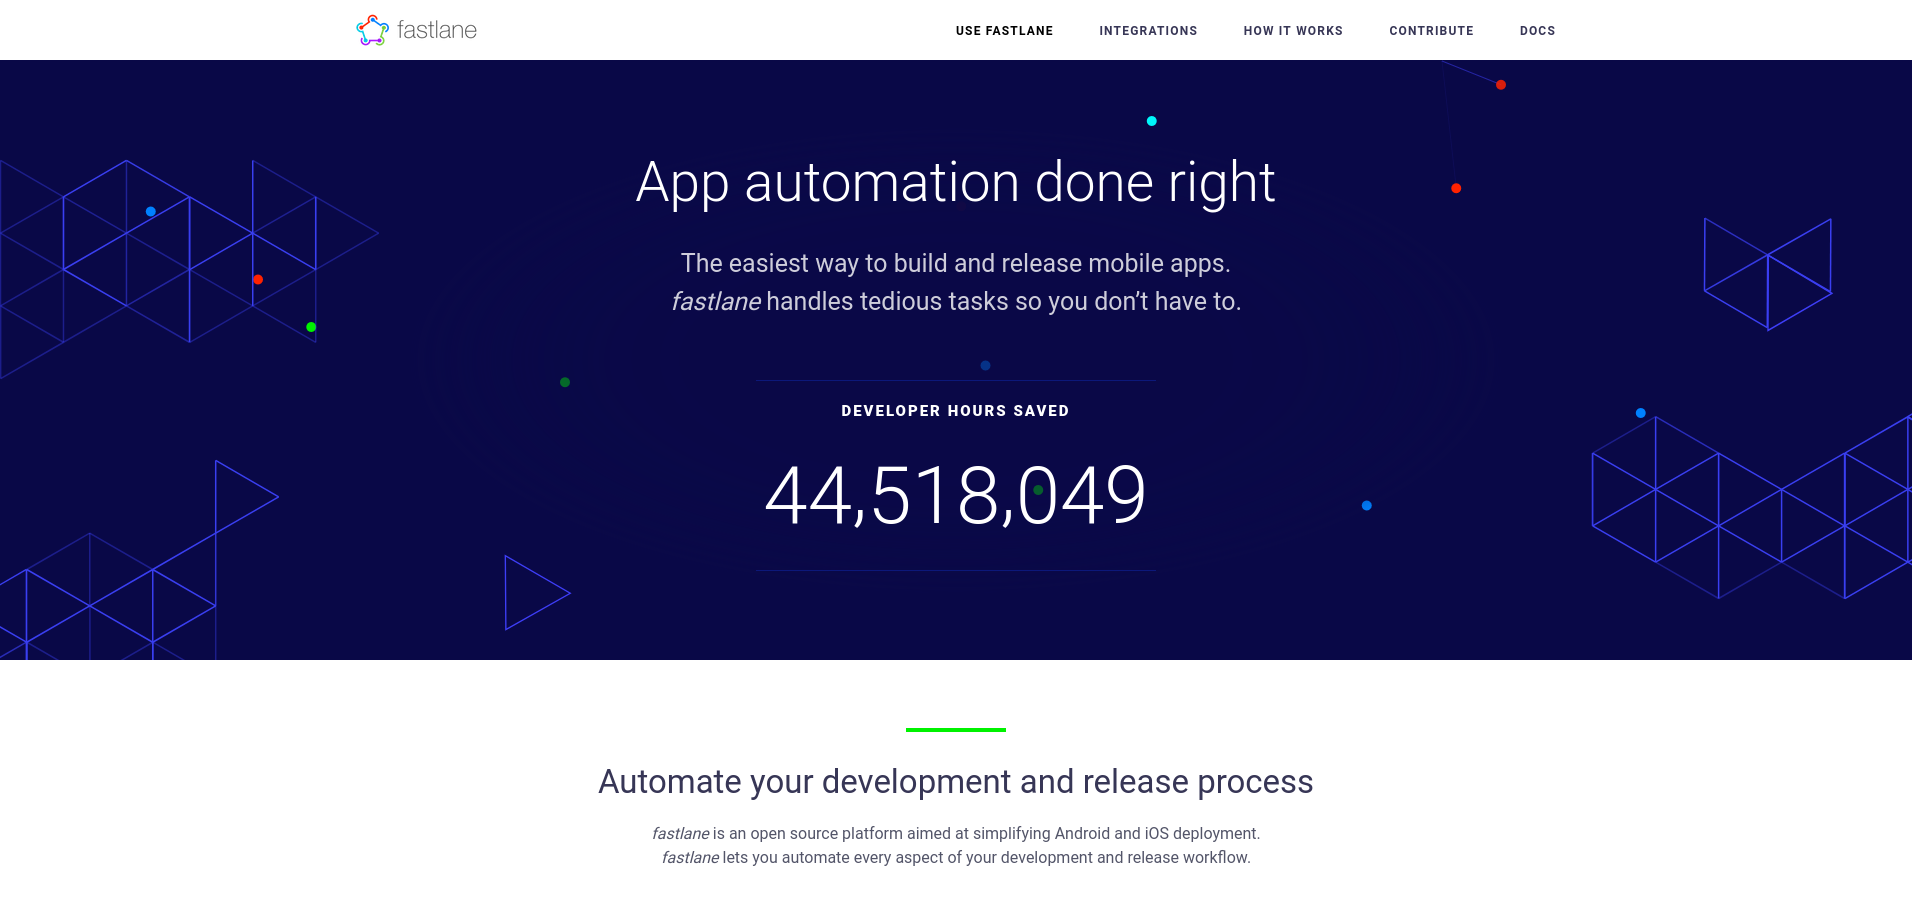This screenshot has height=905, width=1912.
Task: Select the 44,518,049 hours counter
Action: point(956,495)
